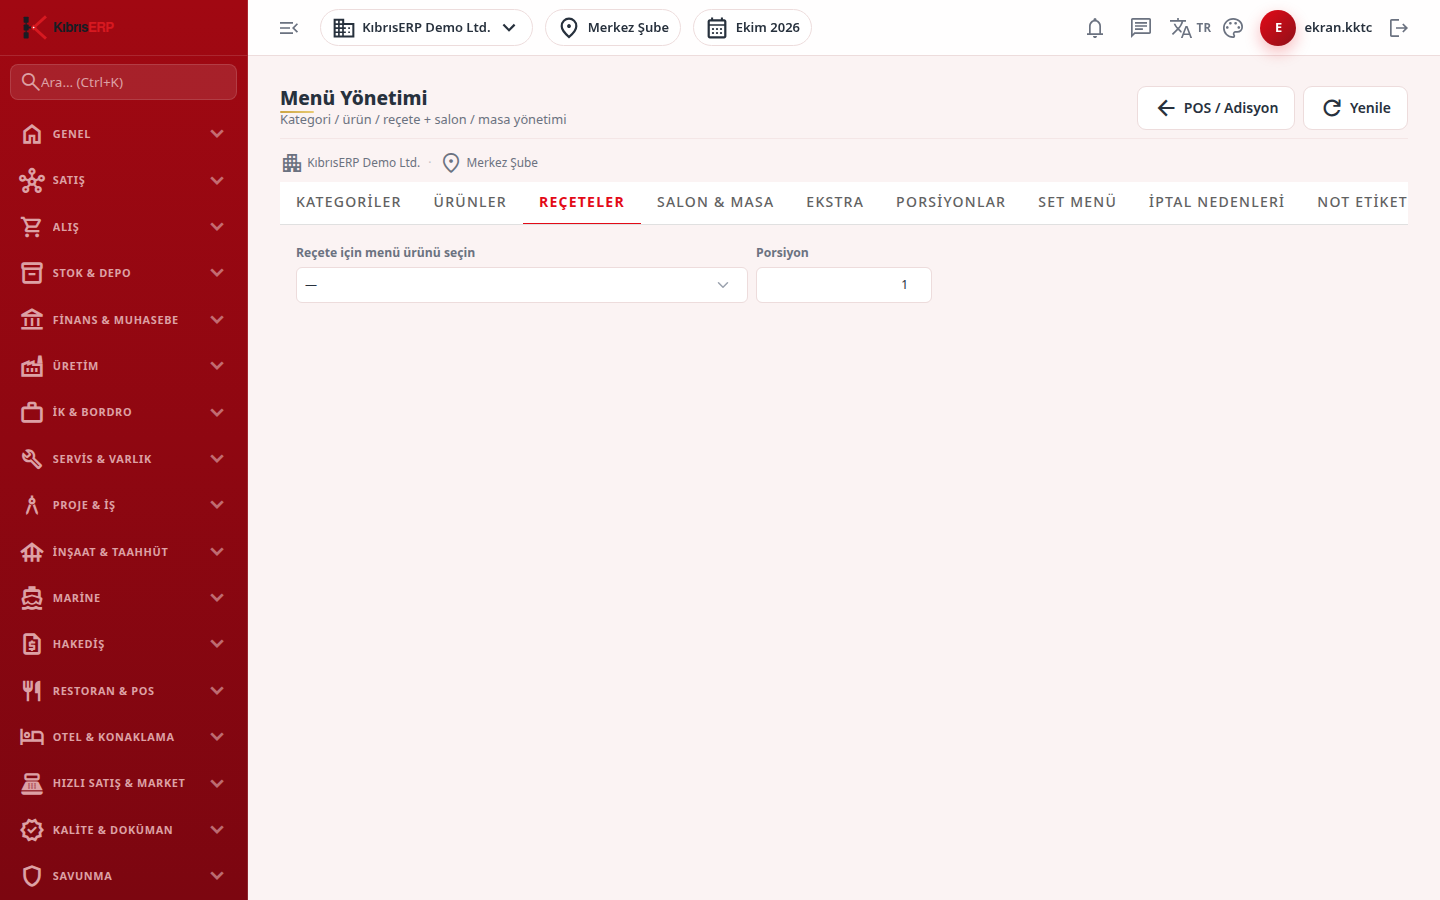Open the messages chat icon

click(1141, 28)
